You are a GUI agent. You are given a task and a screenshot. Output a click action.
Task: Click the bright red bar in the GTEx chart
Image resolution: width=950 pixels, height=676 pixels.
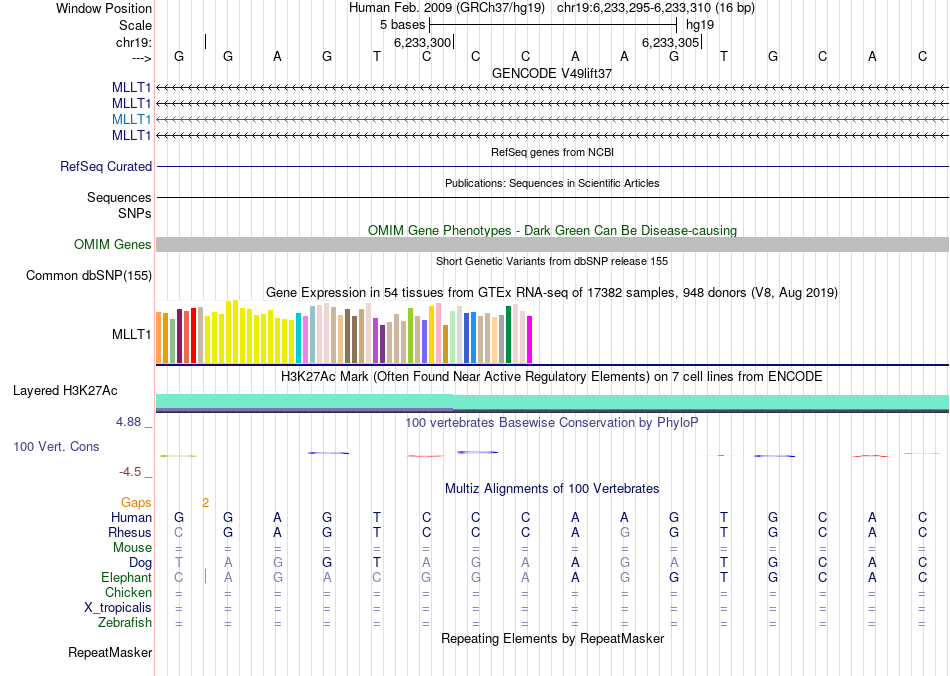[x=193, y=336]
